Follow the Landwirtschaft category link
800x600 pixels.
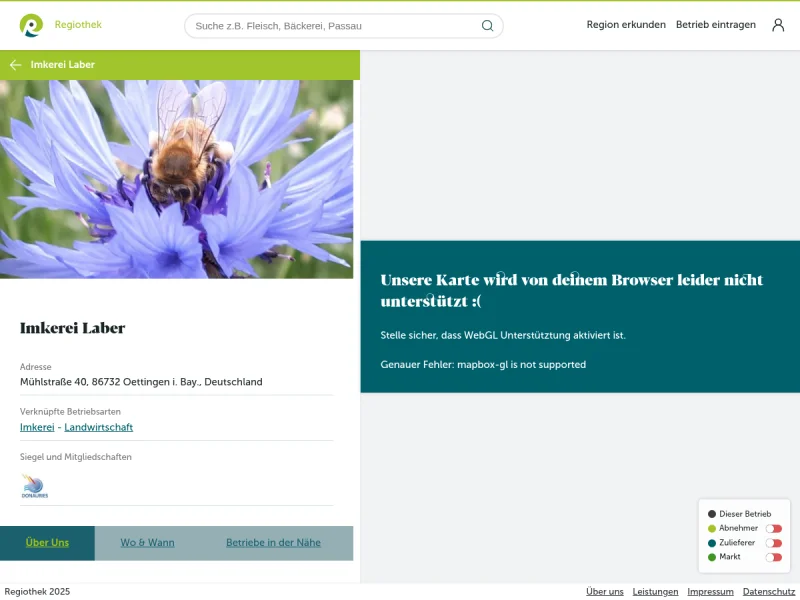(x=98, y=427)
